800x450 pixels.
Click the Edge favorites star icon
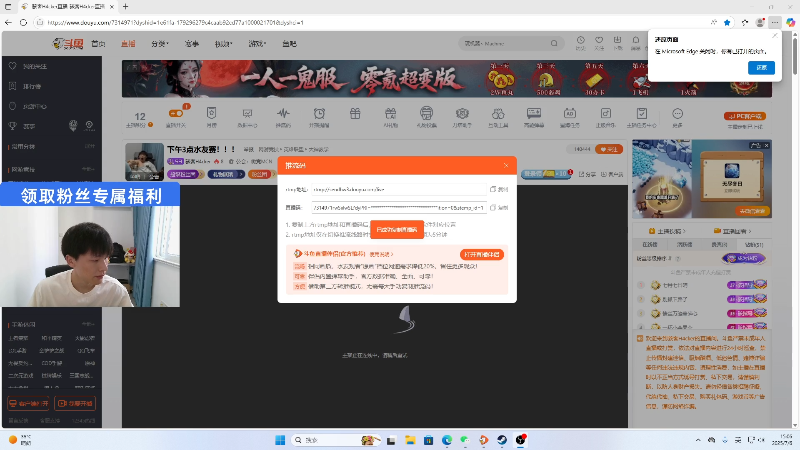727,22
